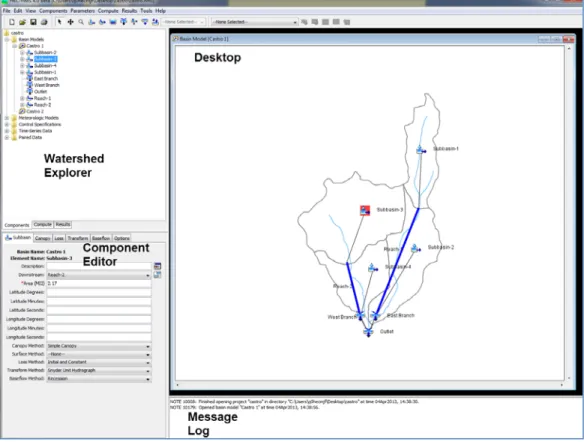The height and width of the screenshot is (442, 584).
Task: Select Reach-2 in the tree
Action: [x=42, y=105]
